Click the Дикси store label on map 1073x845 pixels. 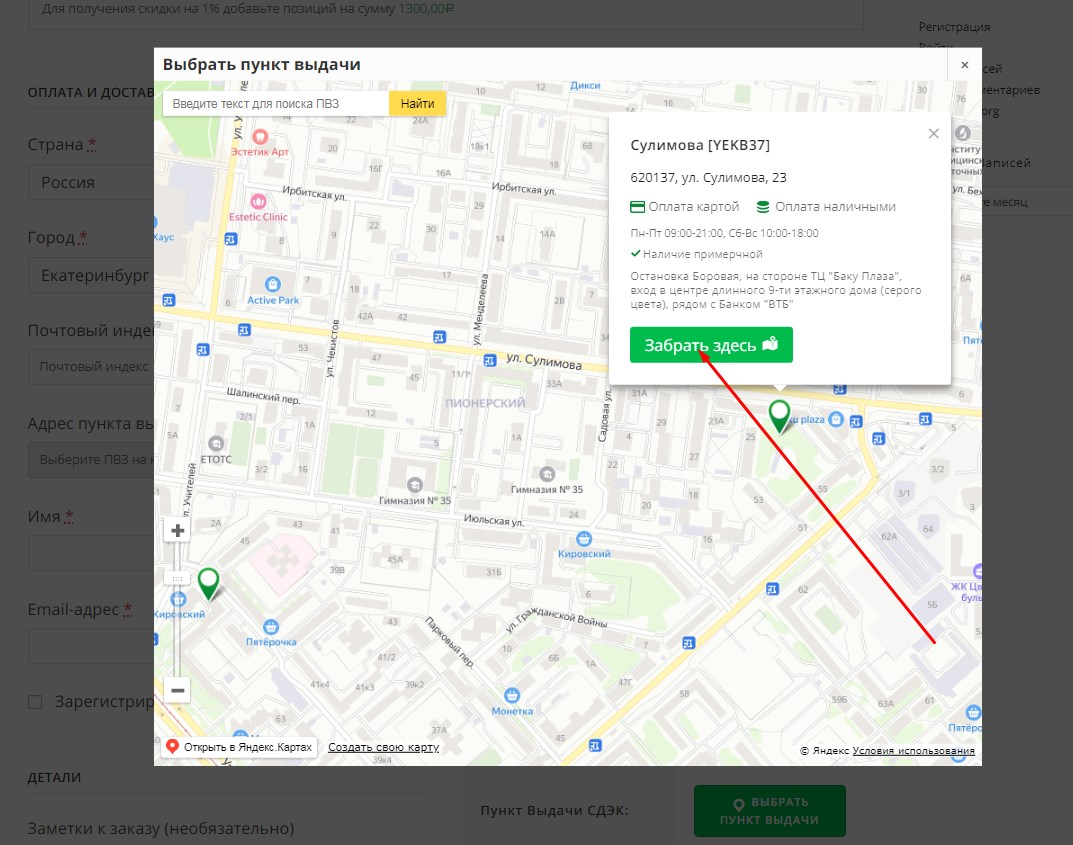coord(585,86)
